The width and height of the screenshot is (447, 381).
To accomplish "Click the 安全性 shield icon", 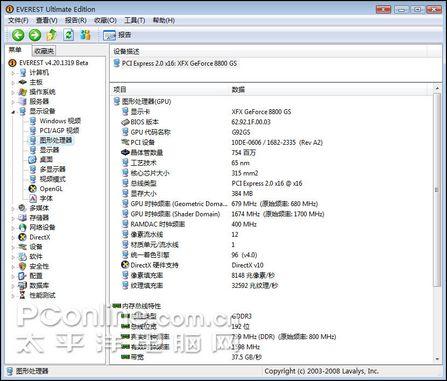I will click(x=22, y=266).
